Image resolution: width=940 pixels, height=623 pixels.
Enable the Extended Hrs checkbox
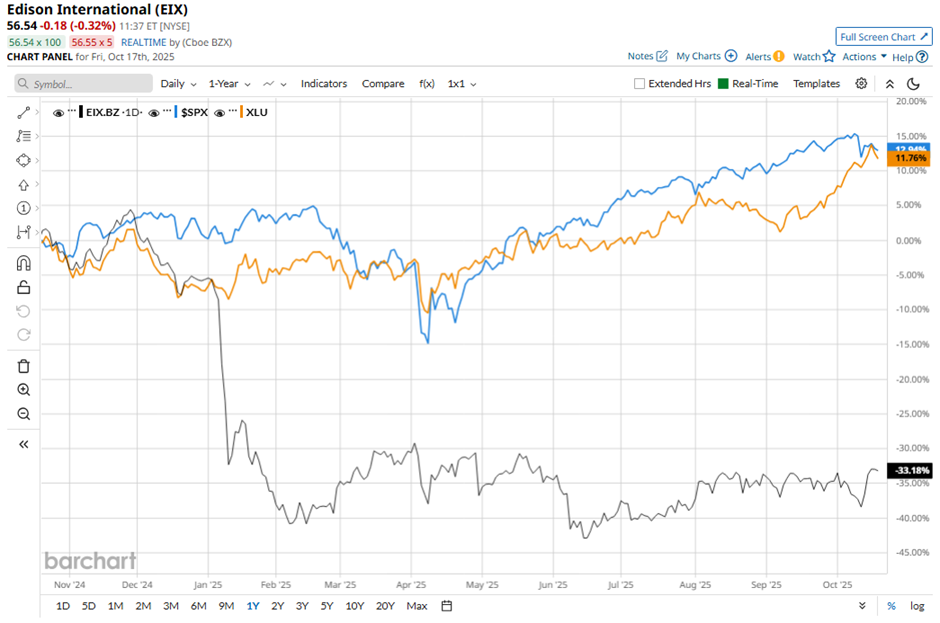pyautogui.click(x=639, y=84)
